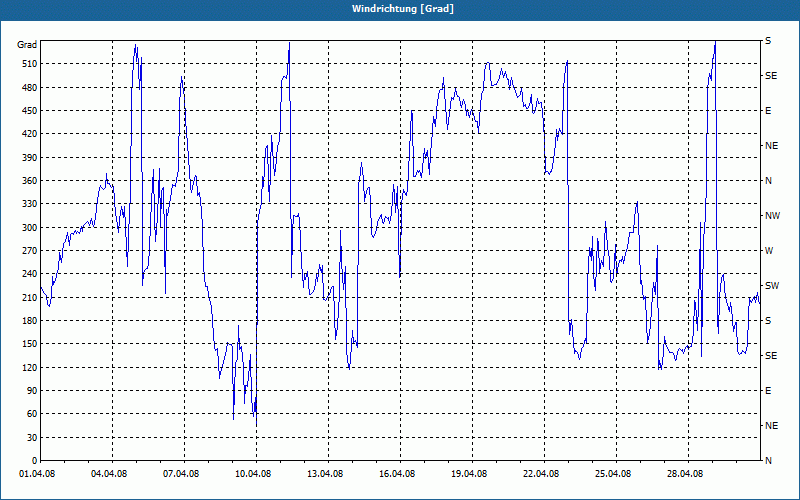Select the 480 degree axis value
Image resolution: width=800 pixels, height=500 pixels.
(x=30, y=88)
